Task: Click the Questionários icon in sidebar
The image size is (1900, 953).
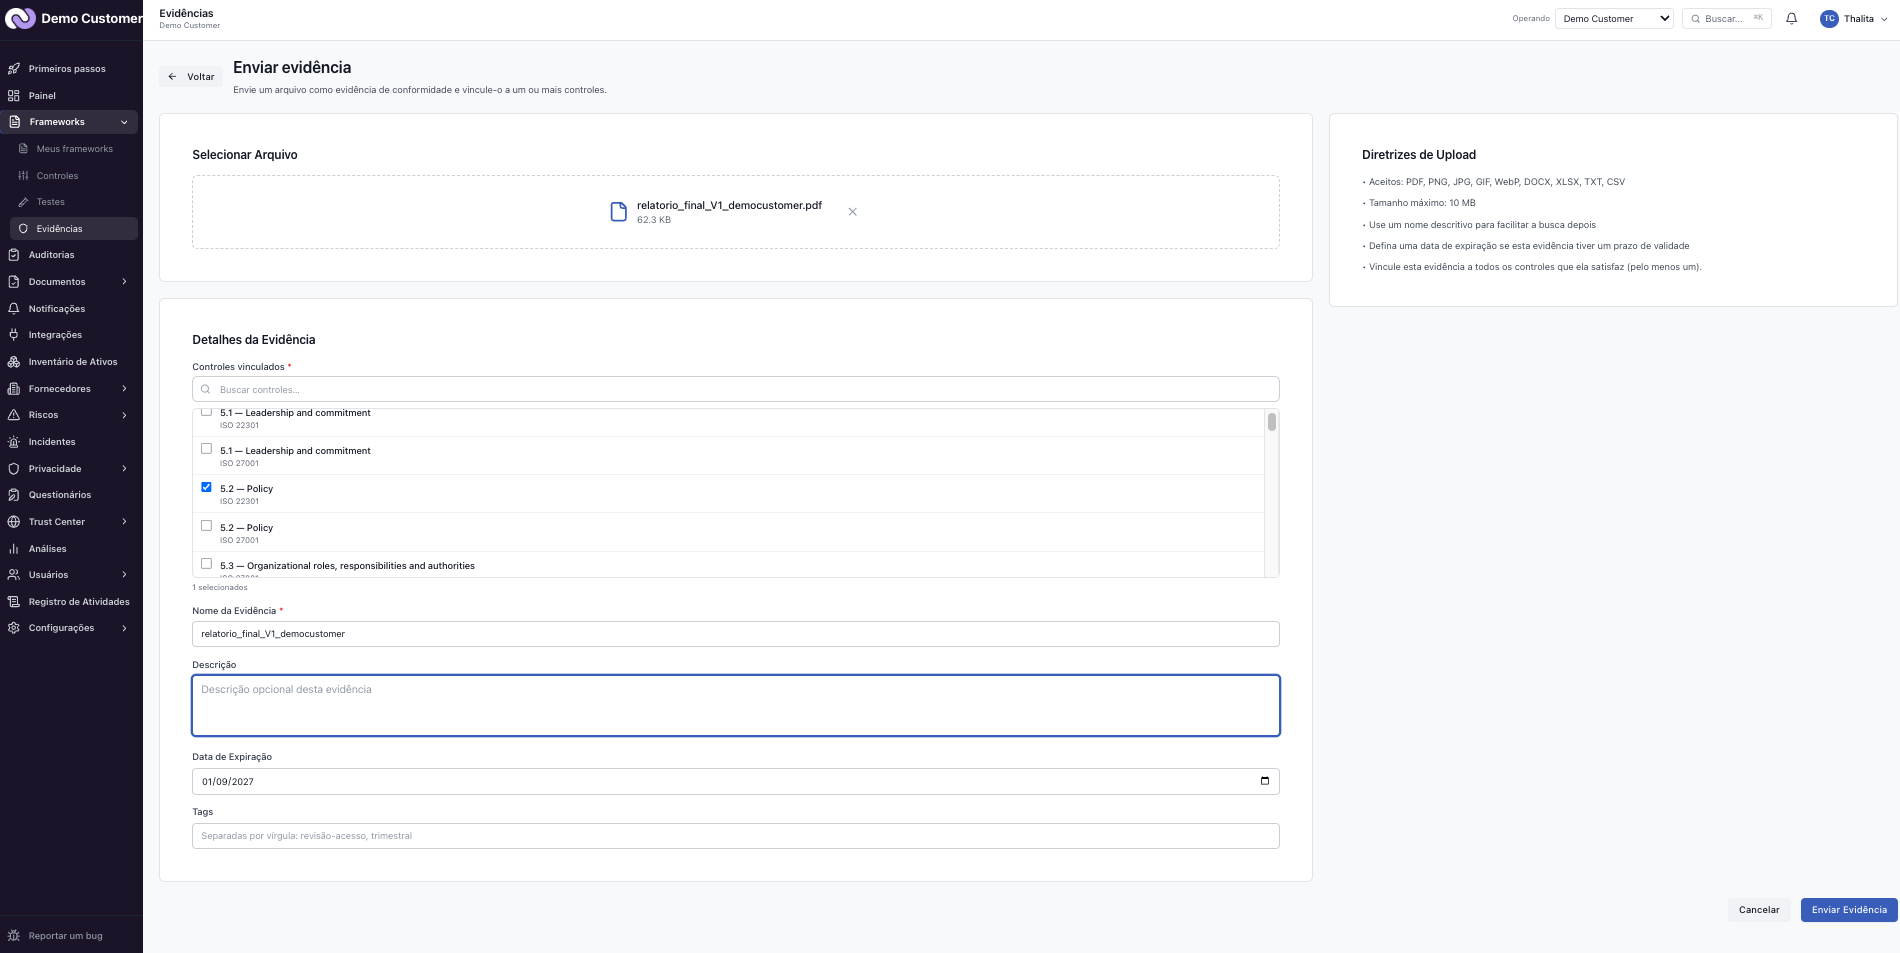Action: [x=14, y=495]
